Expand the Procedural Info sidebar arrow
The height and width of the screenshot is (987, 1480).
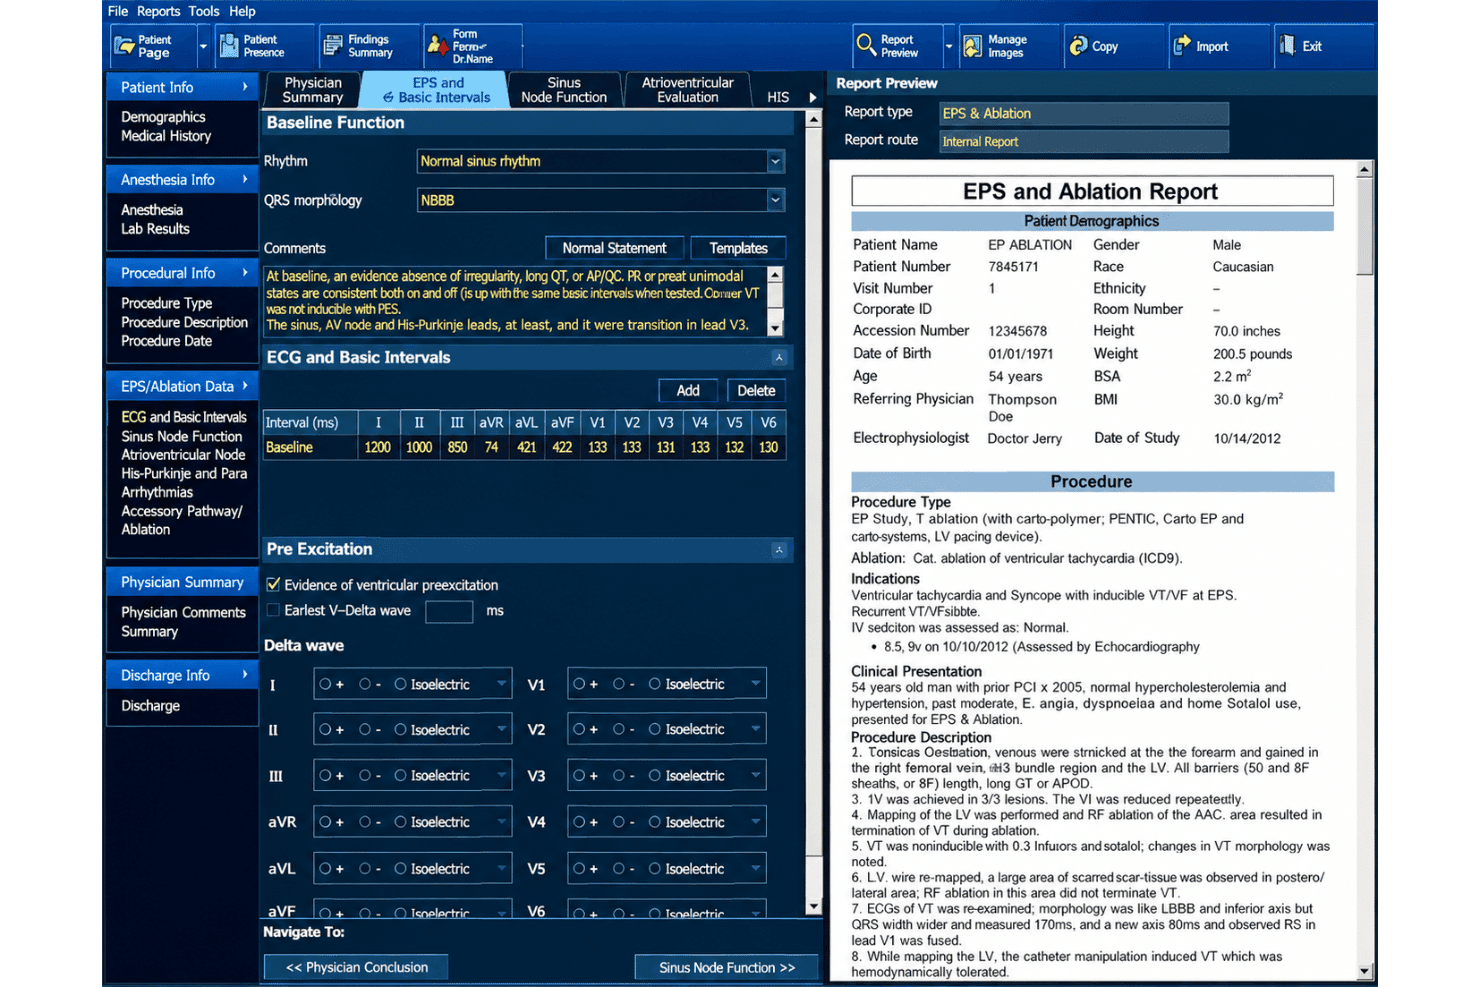[x=245, y=272]
